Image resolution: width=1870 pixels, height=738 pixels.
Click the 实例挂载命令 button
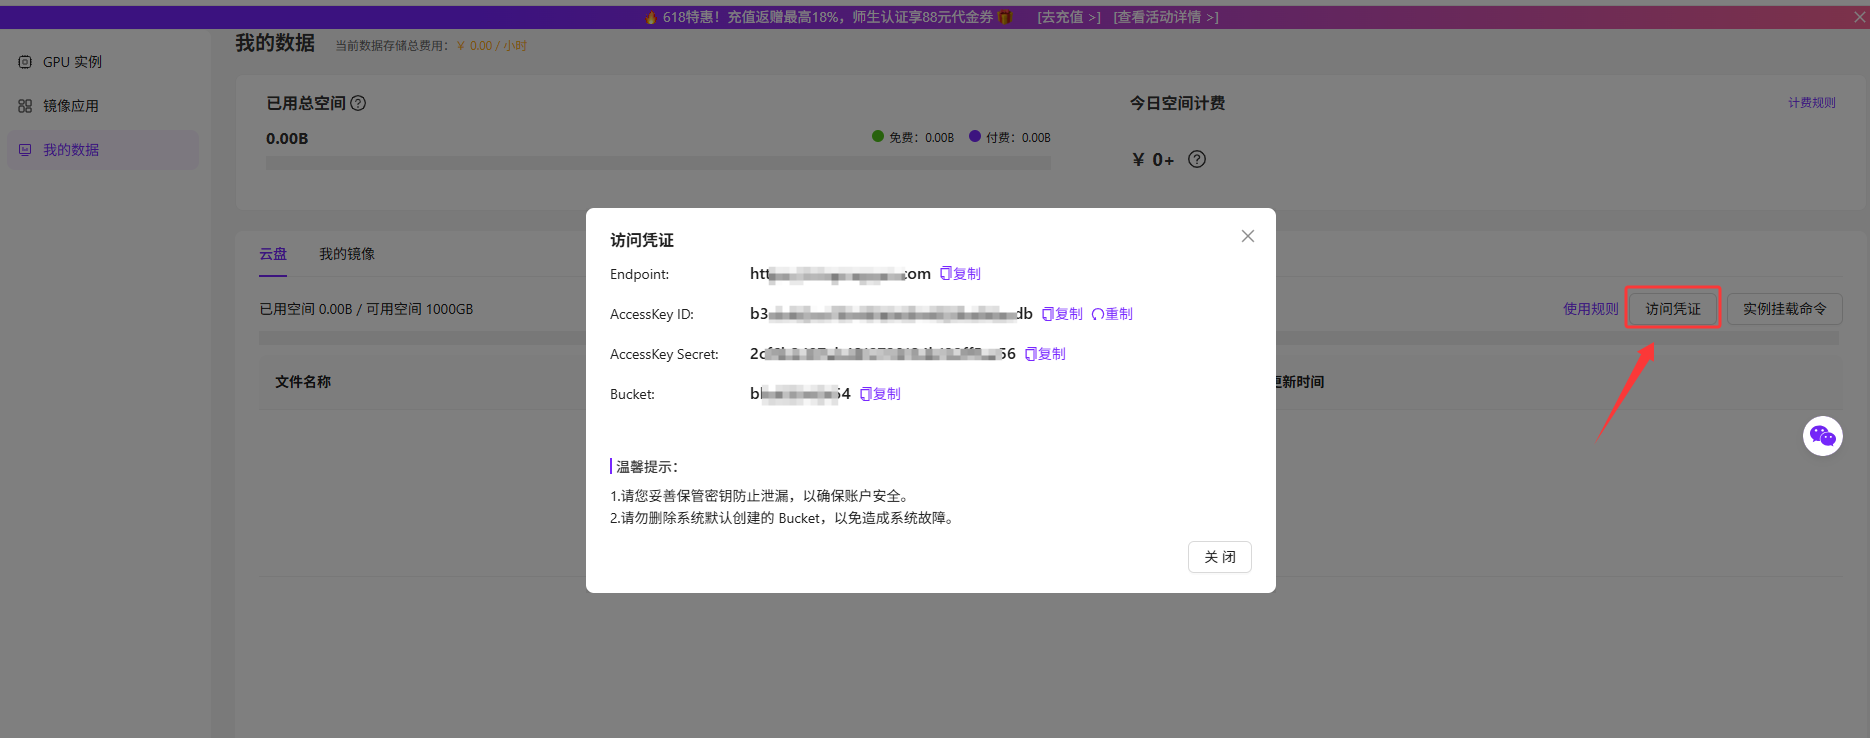[x=1785, y=309]
